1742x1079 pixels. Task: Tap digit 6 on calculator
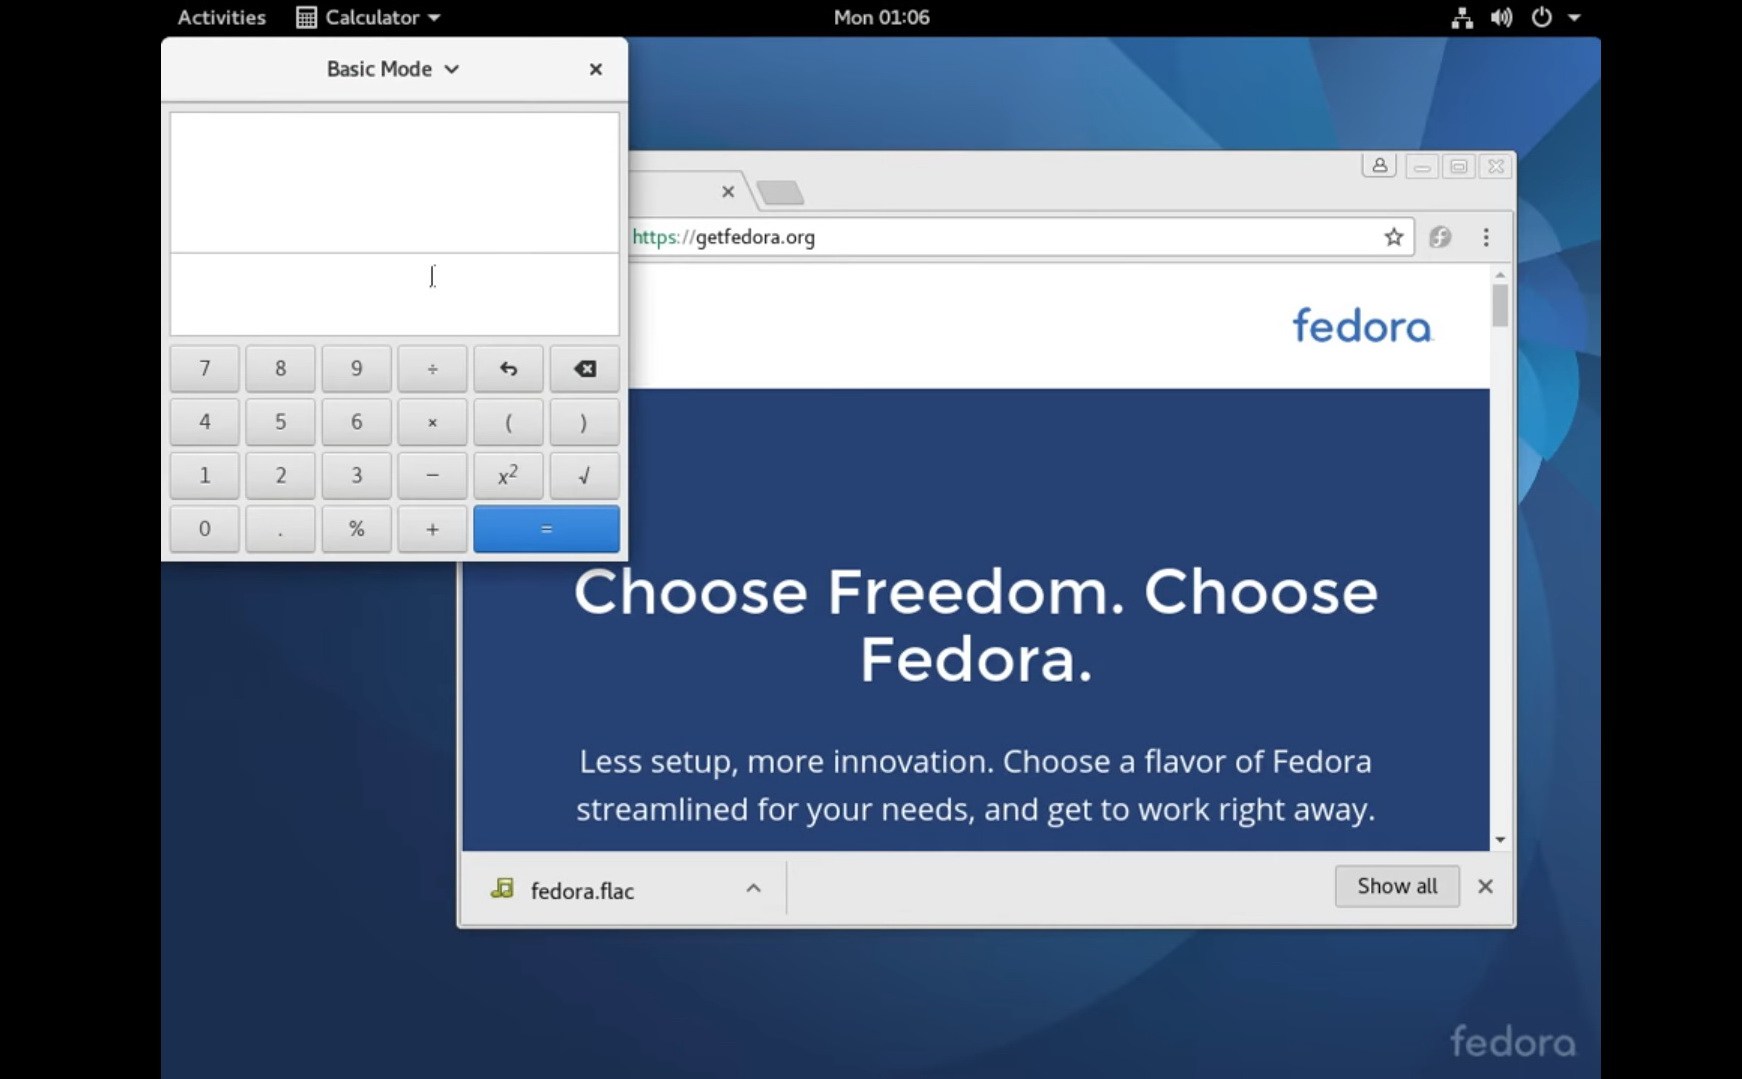pos(356,422)
